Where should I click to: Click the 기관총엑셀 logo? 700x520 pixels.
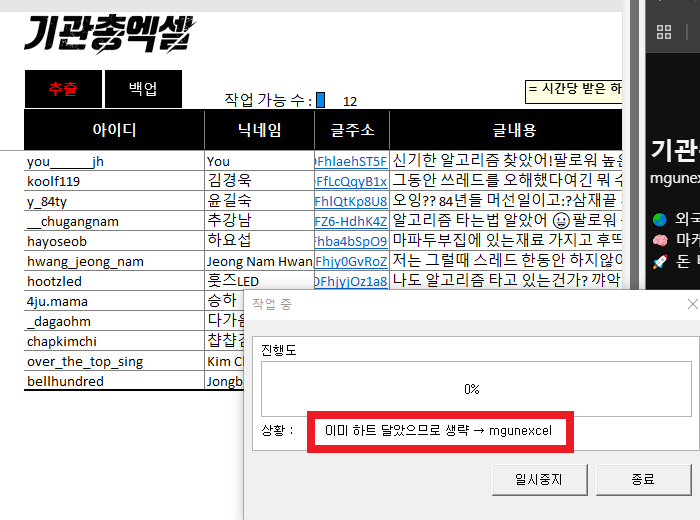click(x=110, y=34)
